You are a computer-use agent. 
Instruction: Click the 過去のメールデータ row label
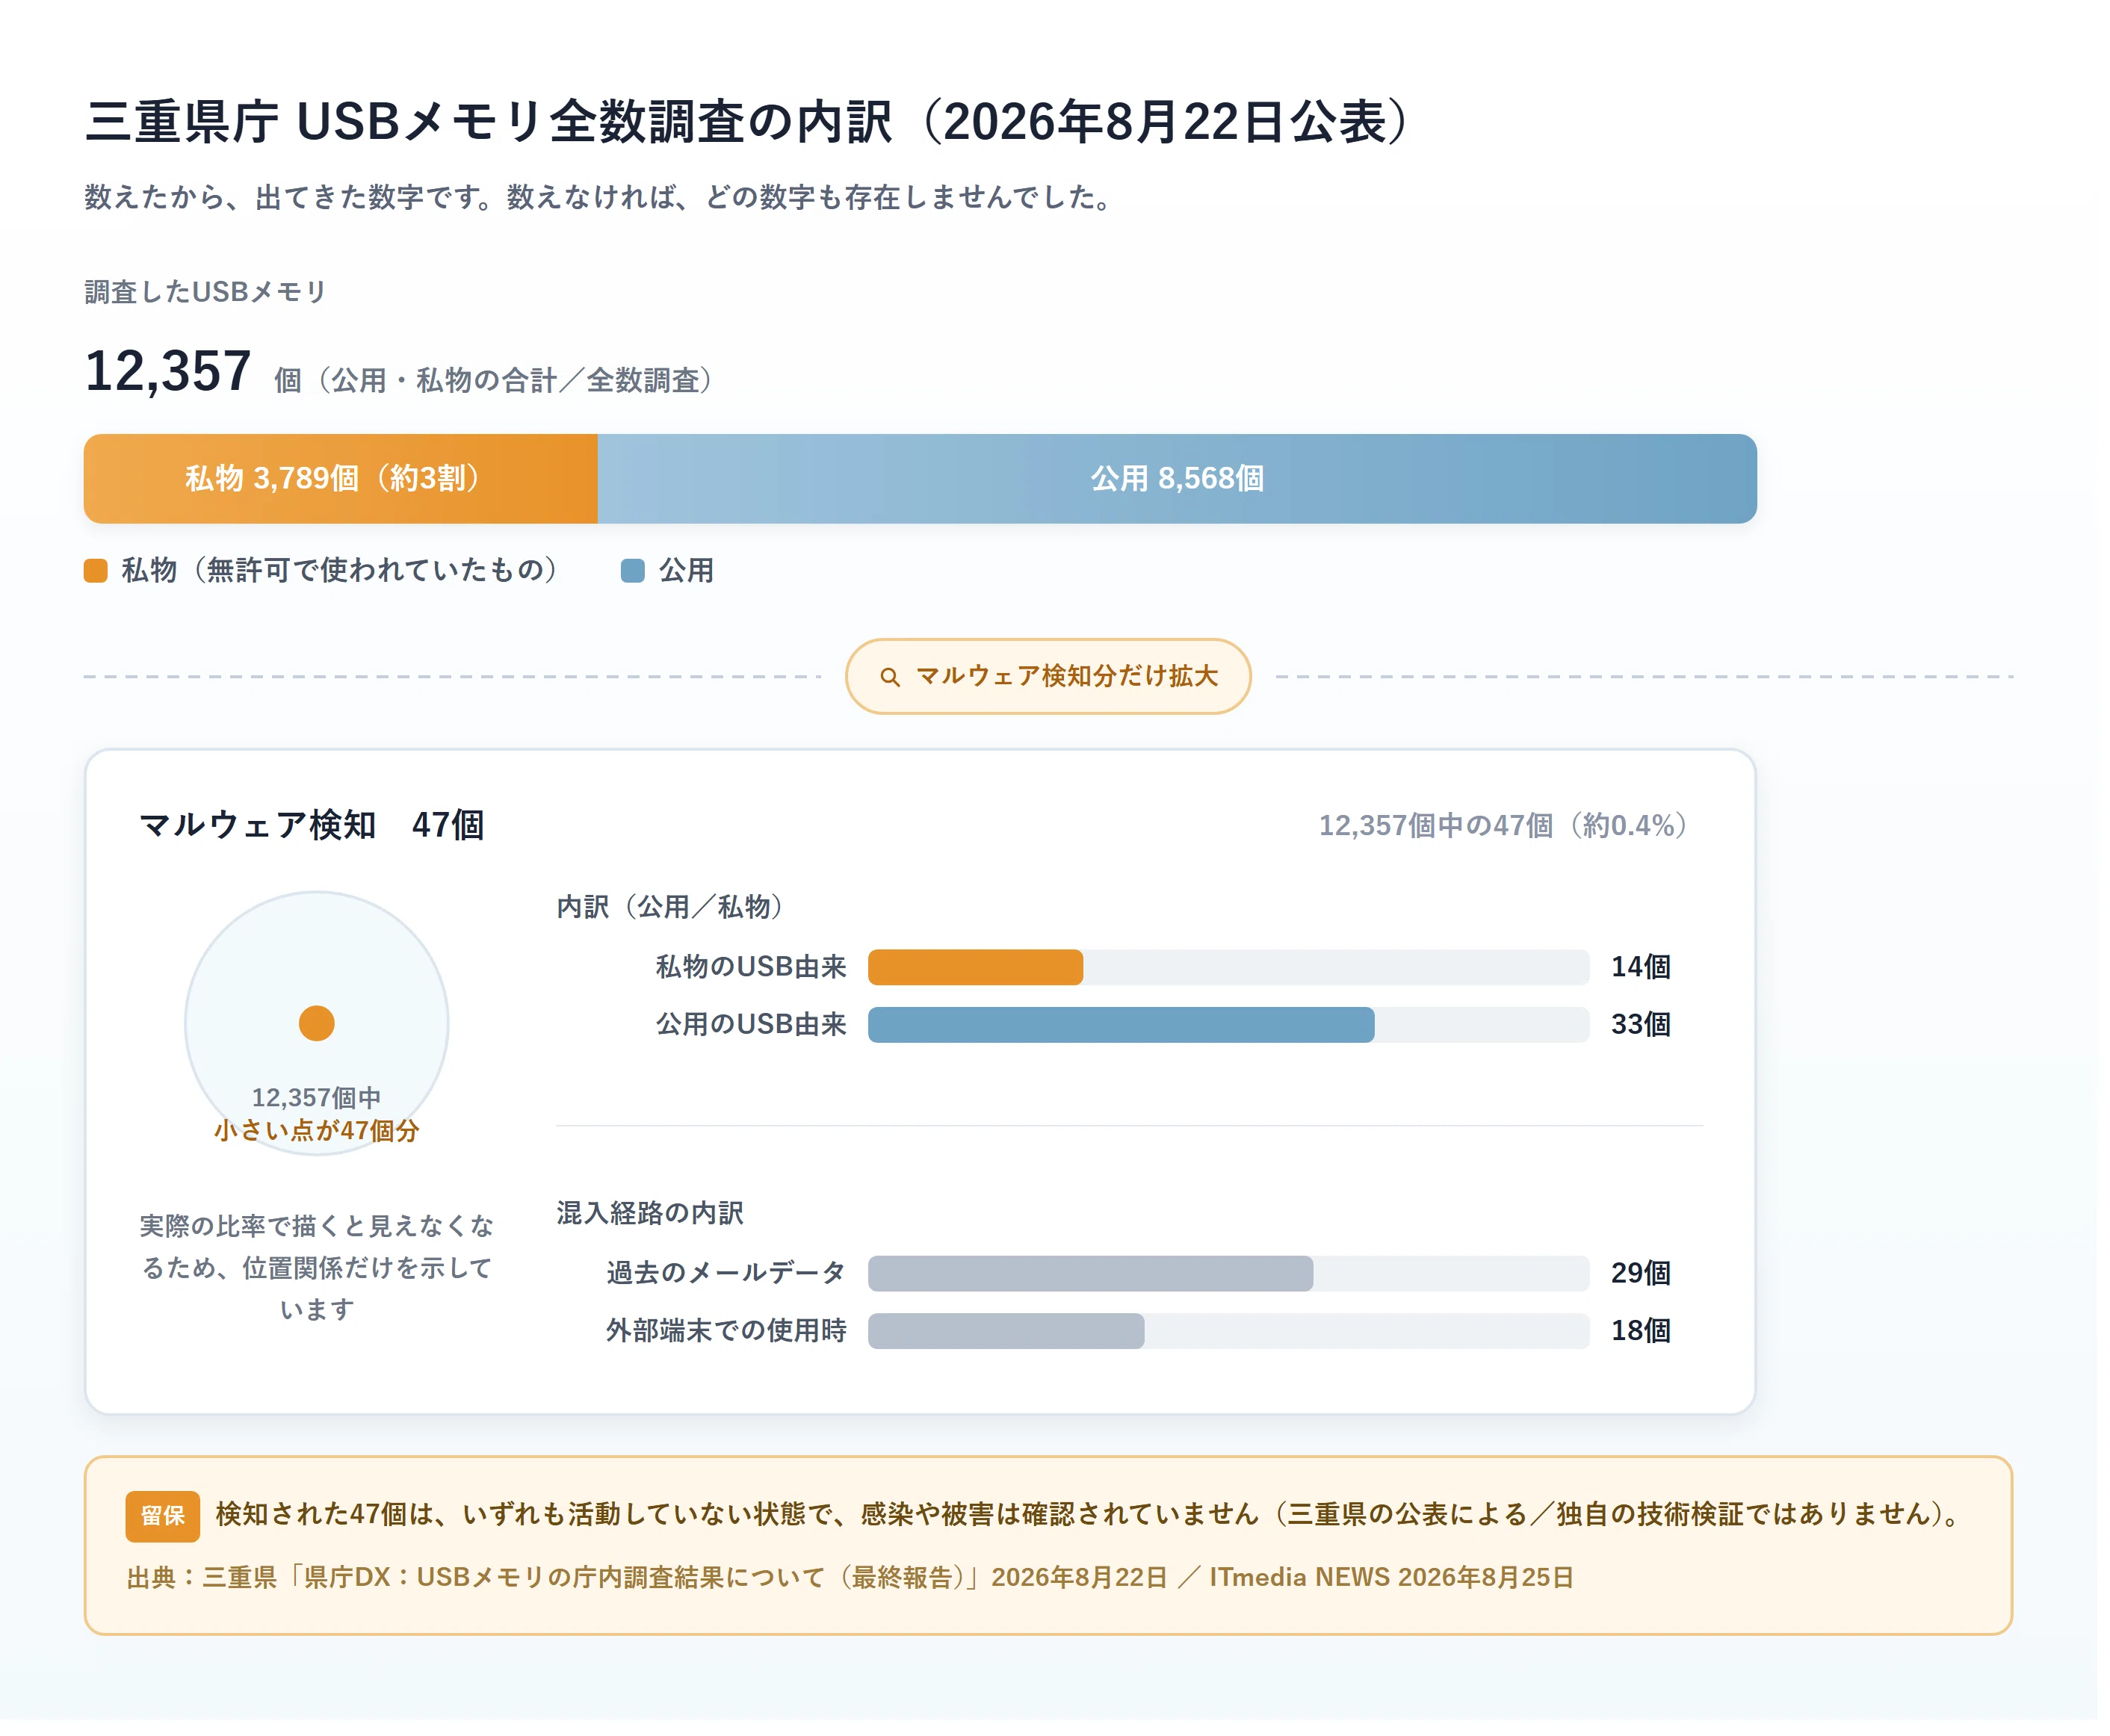[726, 1273]
